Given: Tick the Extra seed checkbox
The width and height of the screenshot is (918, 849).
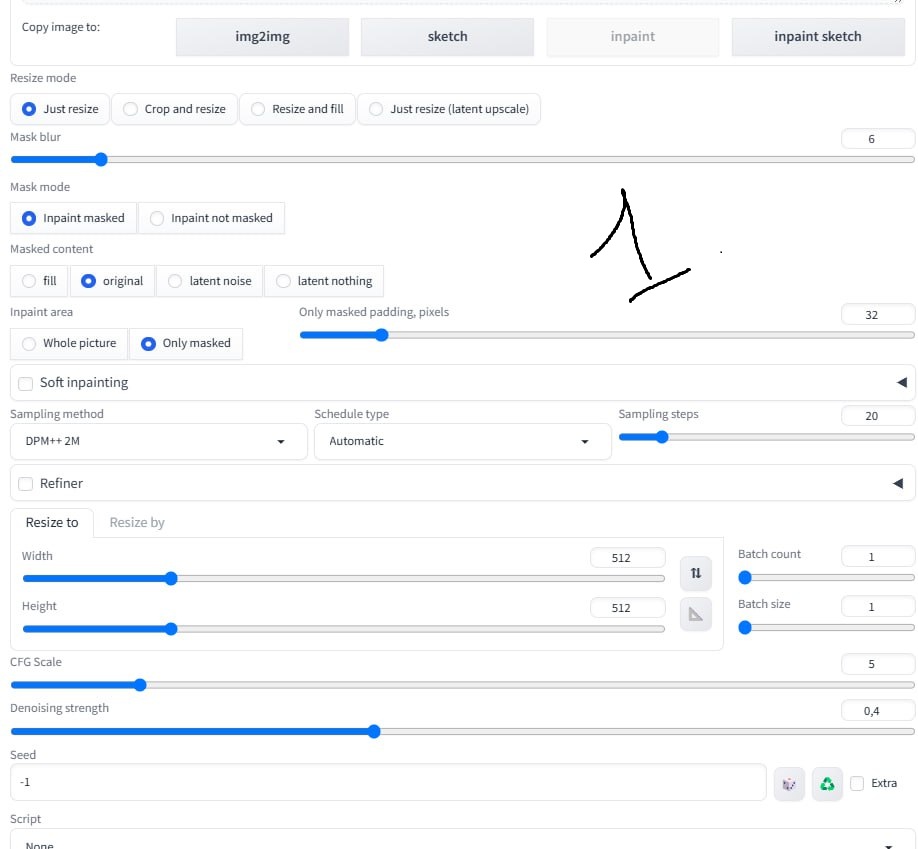Looking at the screenshot, I should 857,784.
